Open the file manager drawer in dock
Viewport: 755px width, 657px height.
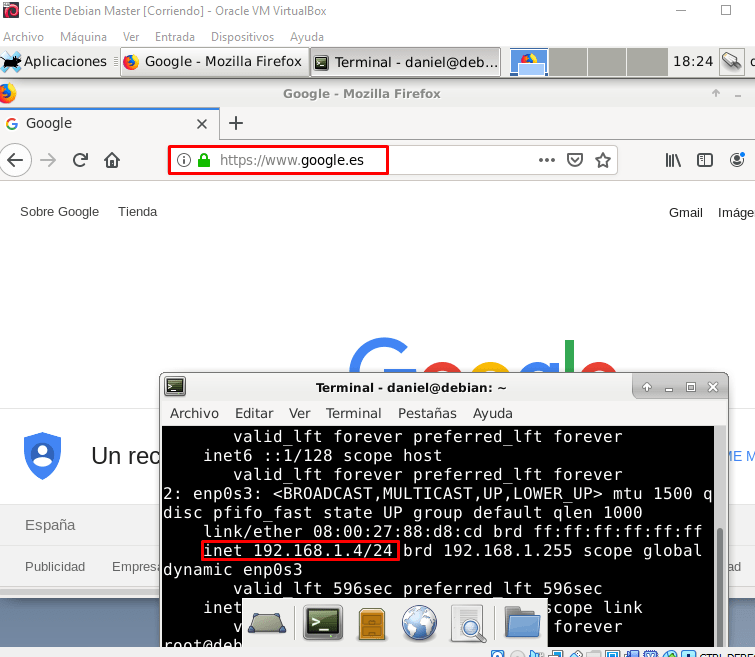(x=371, y=623)
